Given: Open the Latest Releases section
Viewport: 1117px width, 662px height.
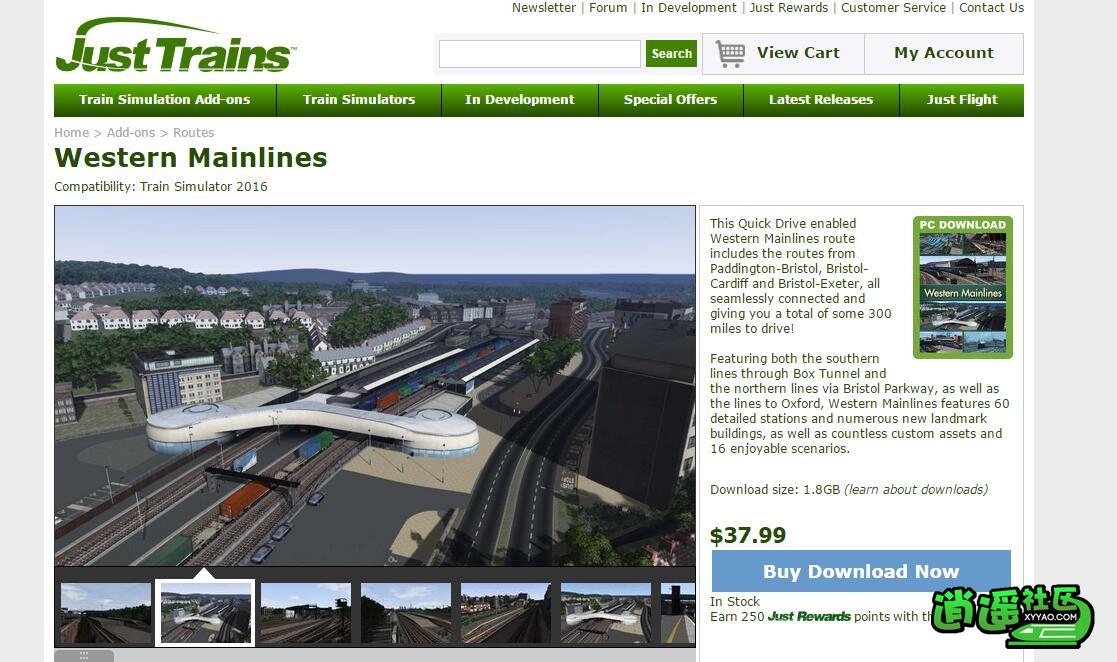Looking at the screenshot, I should point(821,100).
